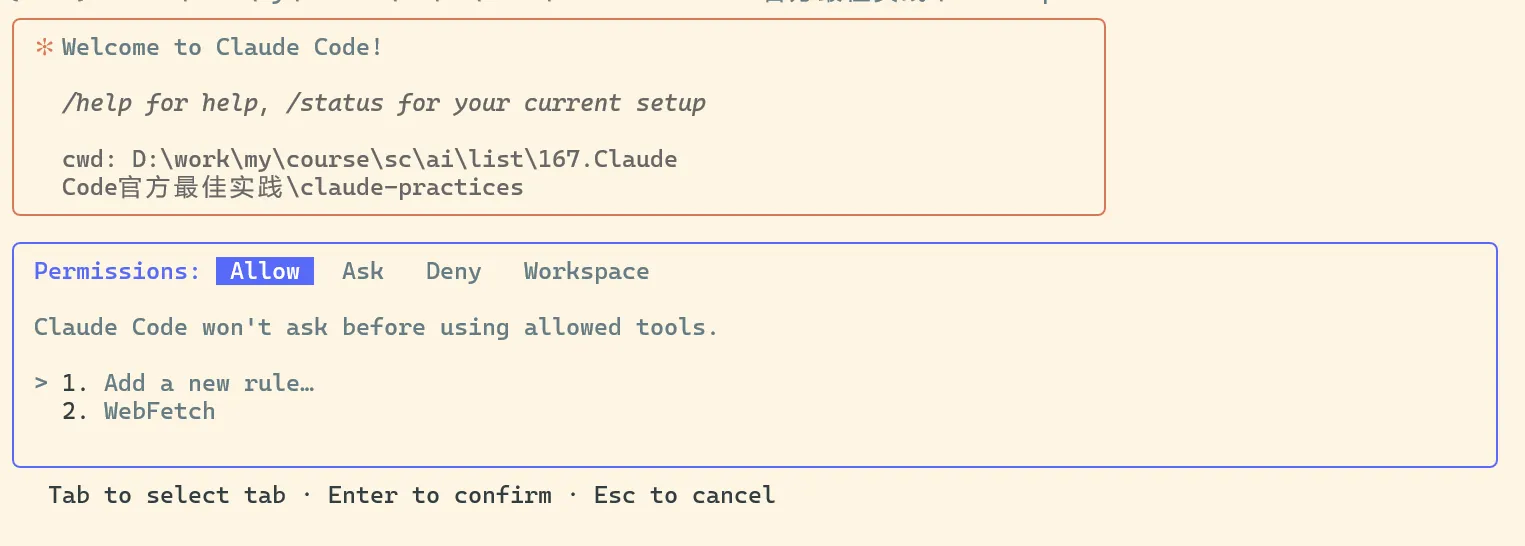Switch to the Workspace tab
1525x546 pixels.
point(586,271)
